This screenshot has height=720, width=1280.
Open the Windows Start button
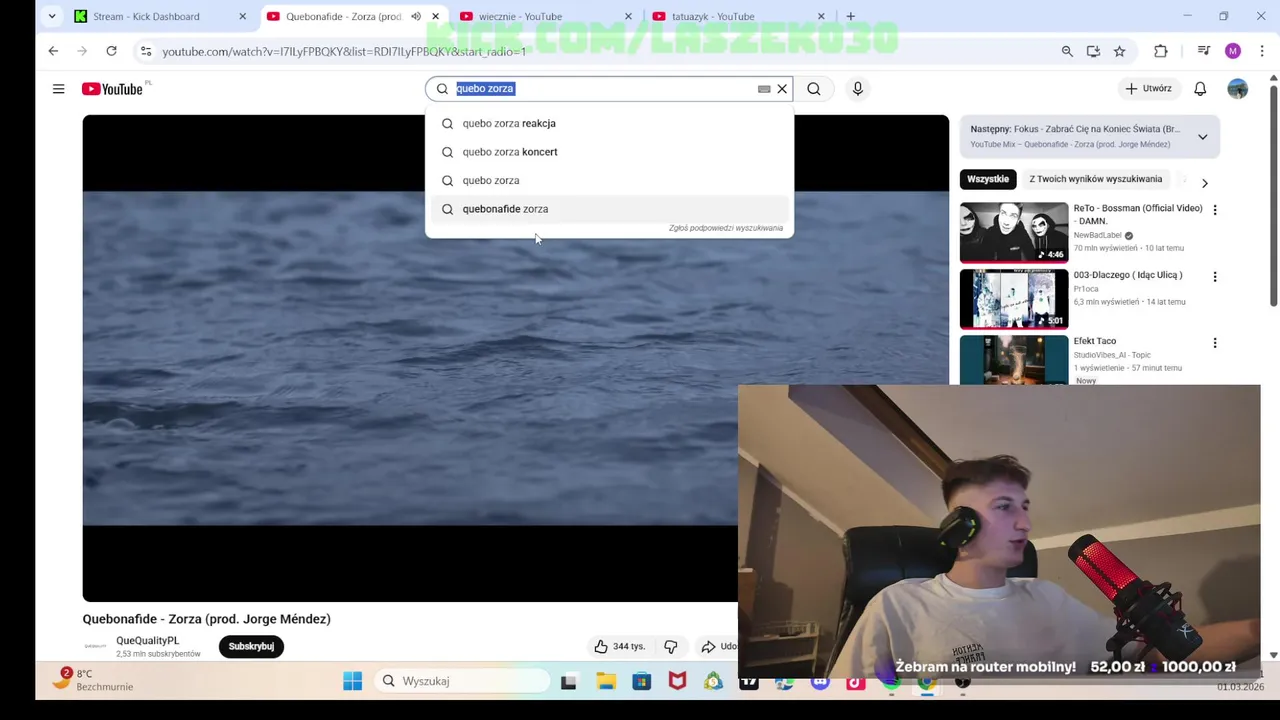352,681
